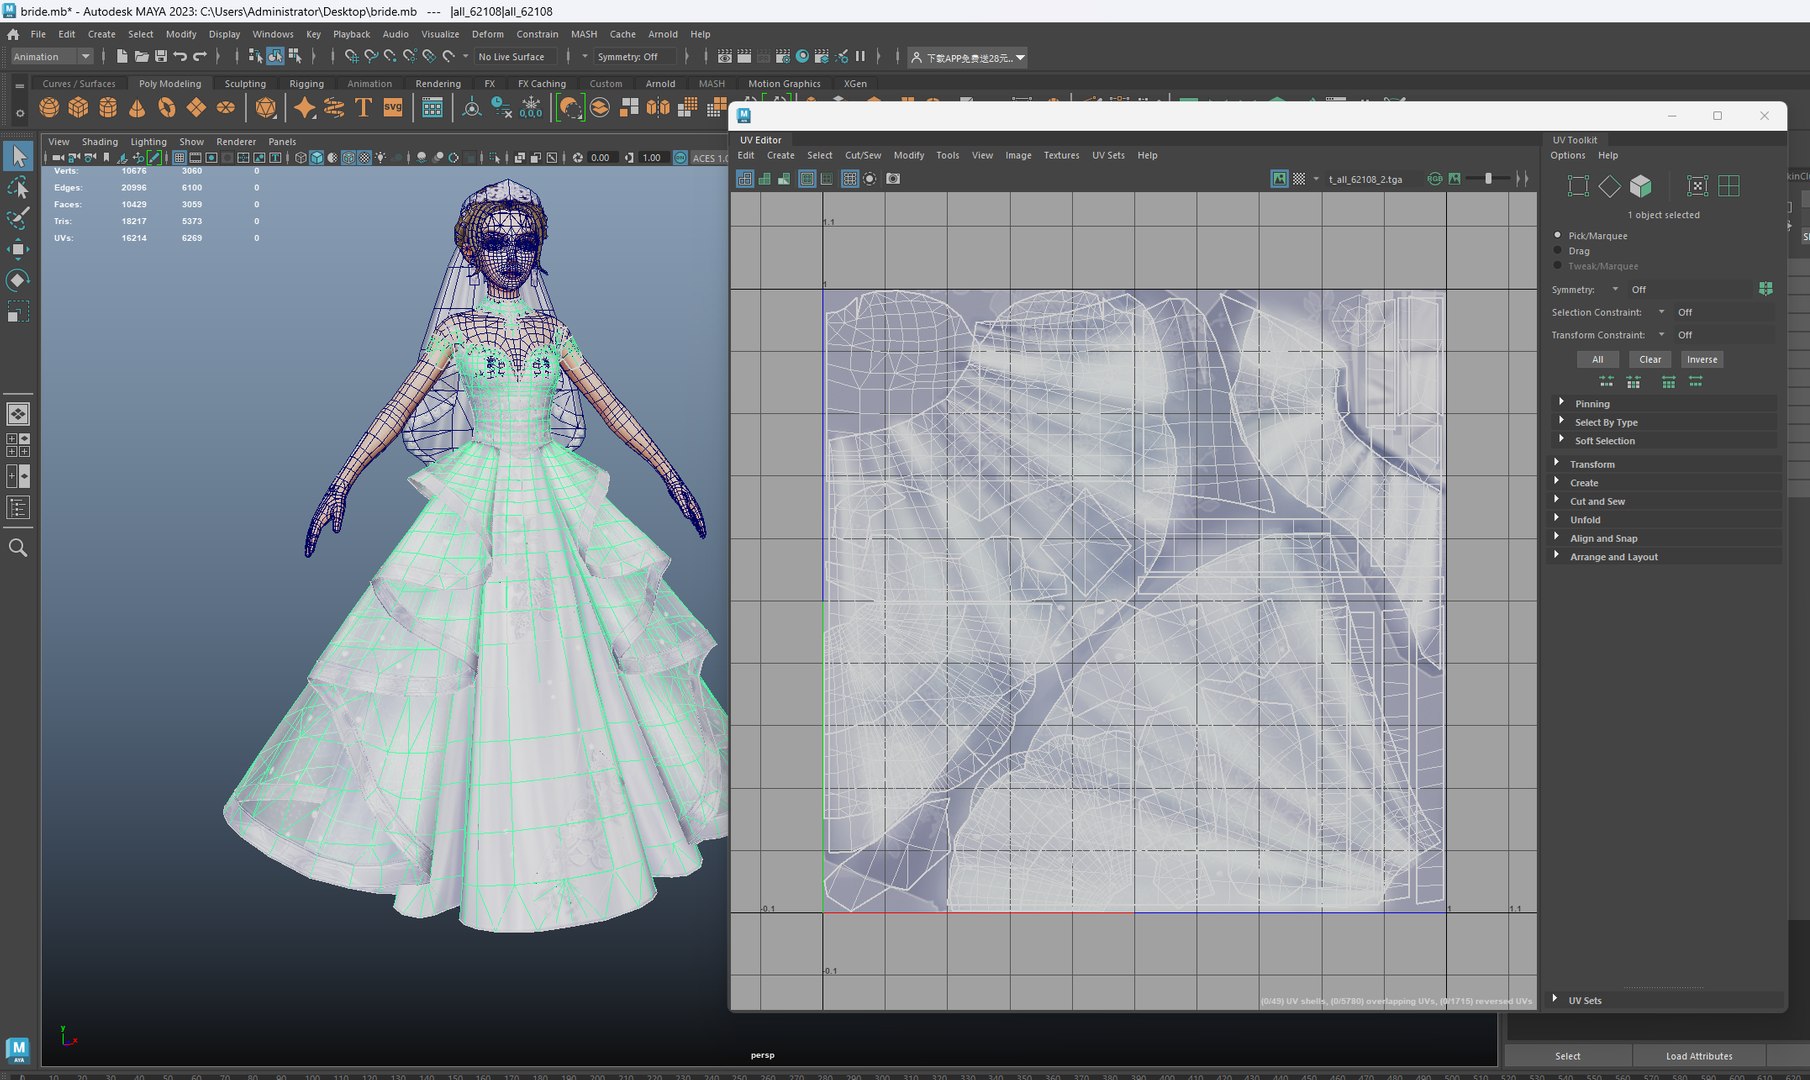Viewport: 1810px width, 1080px height.
Task: Click the All selection button
Action: (1598, 359)
